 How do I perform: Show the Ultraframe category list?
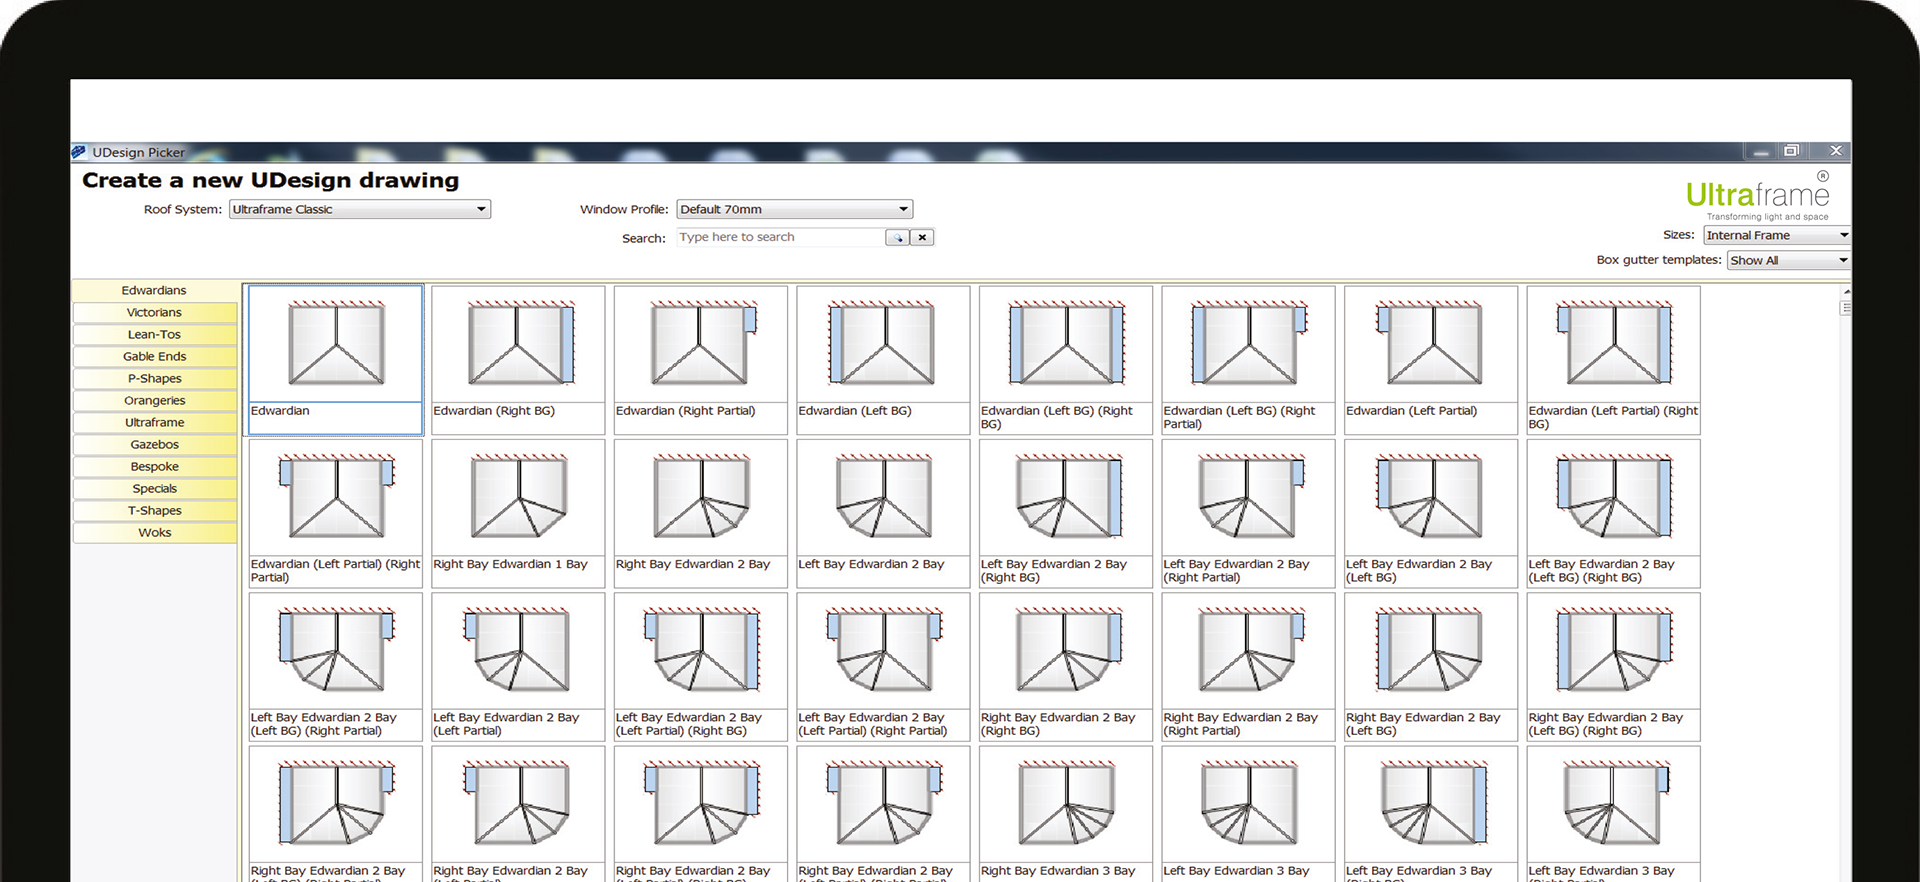point(154,422)
